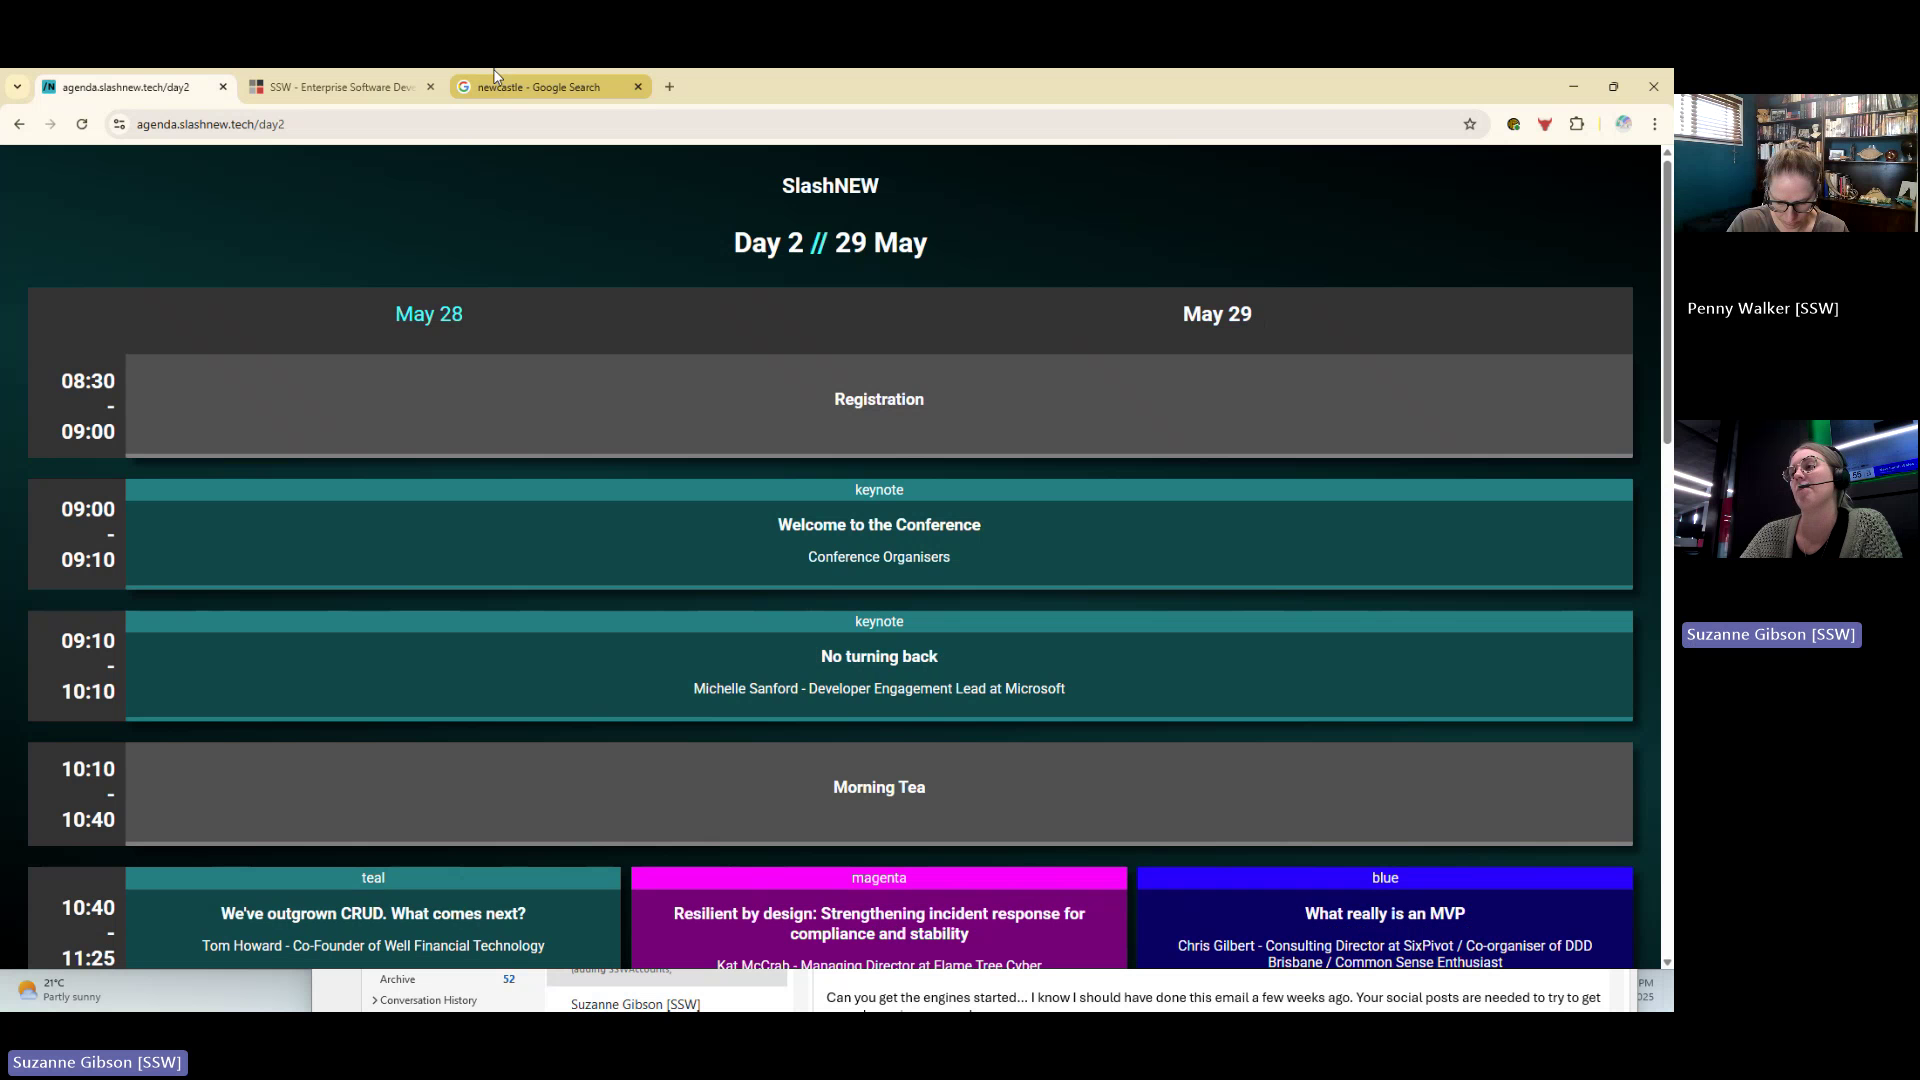Click the Day 2 // 29 May heading
Screen dimensions: 1920x1080
(830, 243)
